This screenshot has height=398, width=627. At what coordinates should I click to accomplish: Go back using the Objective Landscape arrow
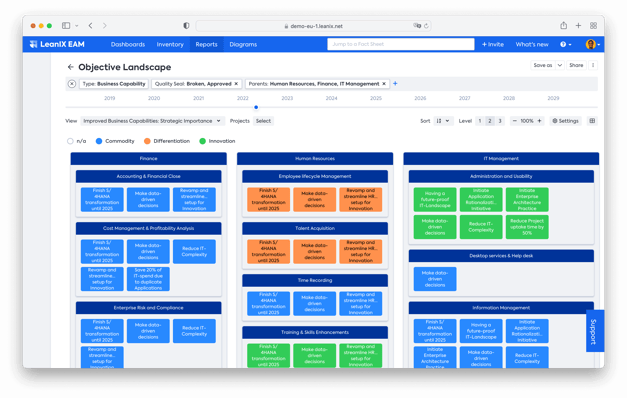point(70,67)
